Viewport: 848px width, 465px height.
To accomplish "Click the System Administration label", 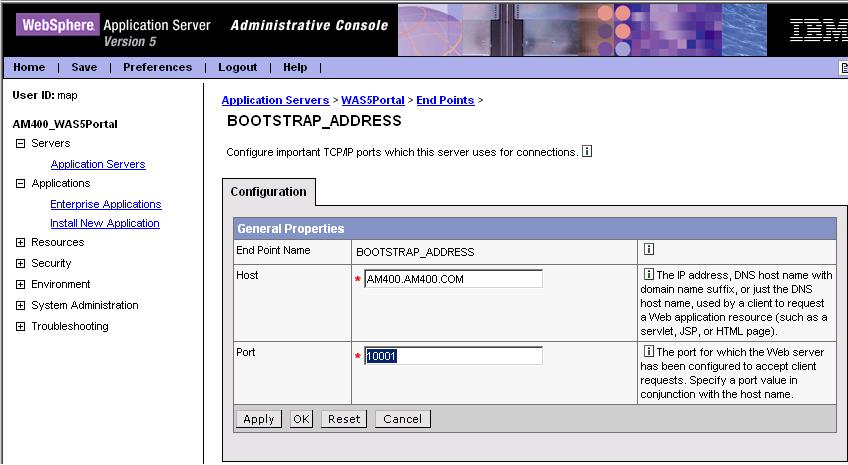I will pos(85,305).
